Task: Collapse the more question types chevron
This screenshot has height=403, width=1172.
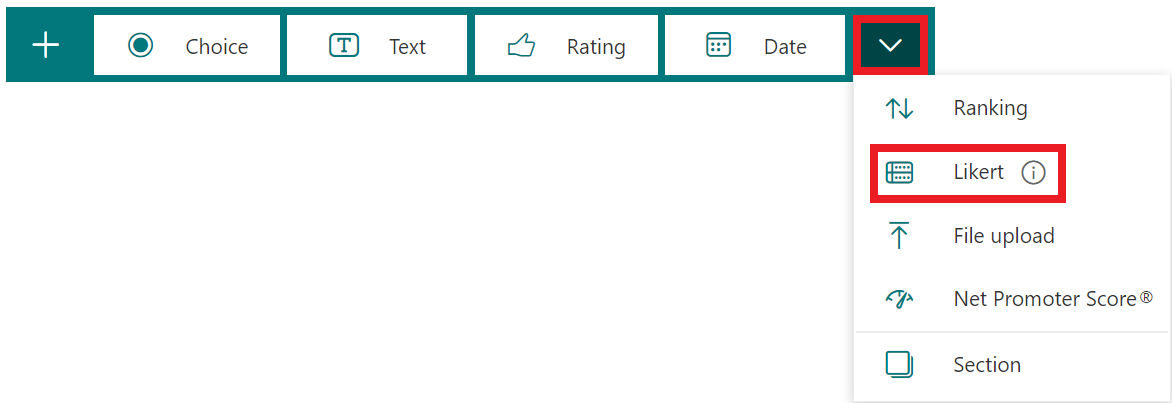Action: coord(890,45)
